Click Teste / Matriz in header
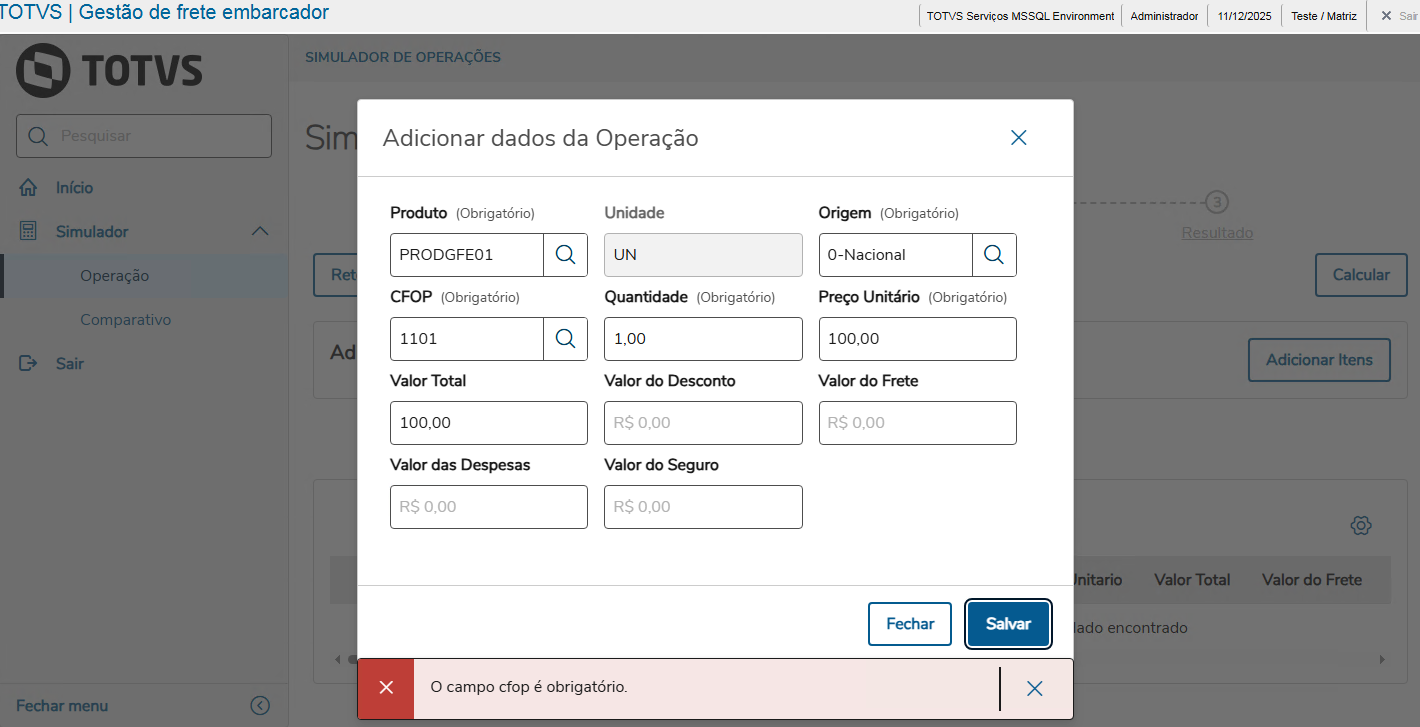Screen dimensions: 1420x727 click(1324, 16)
